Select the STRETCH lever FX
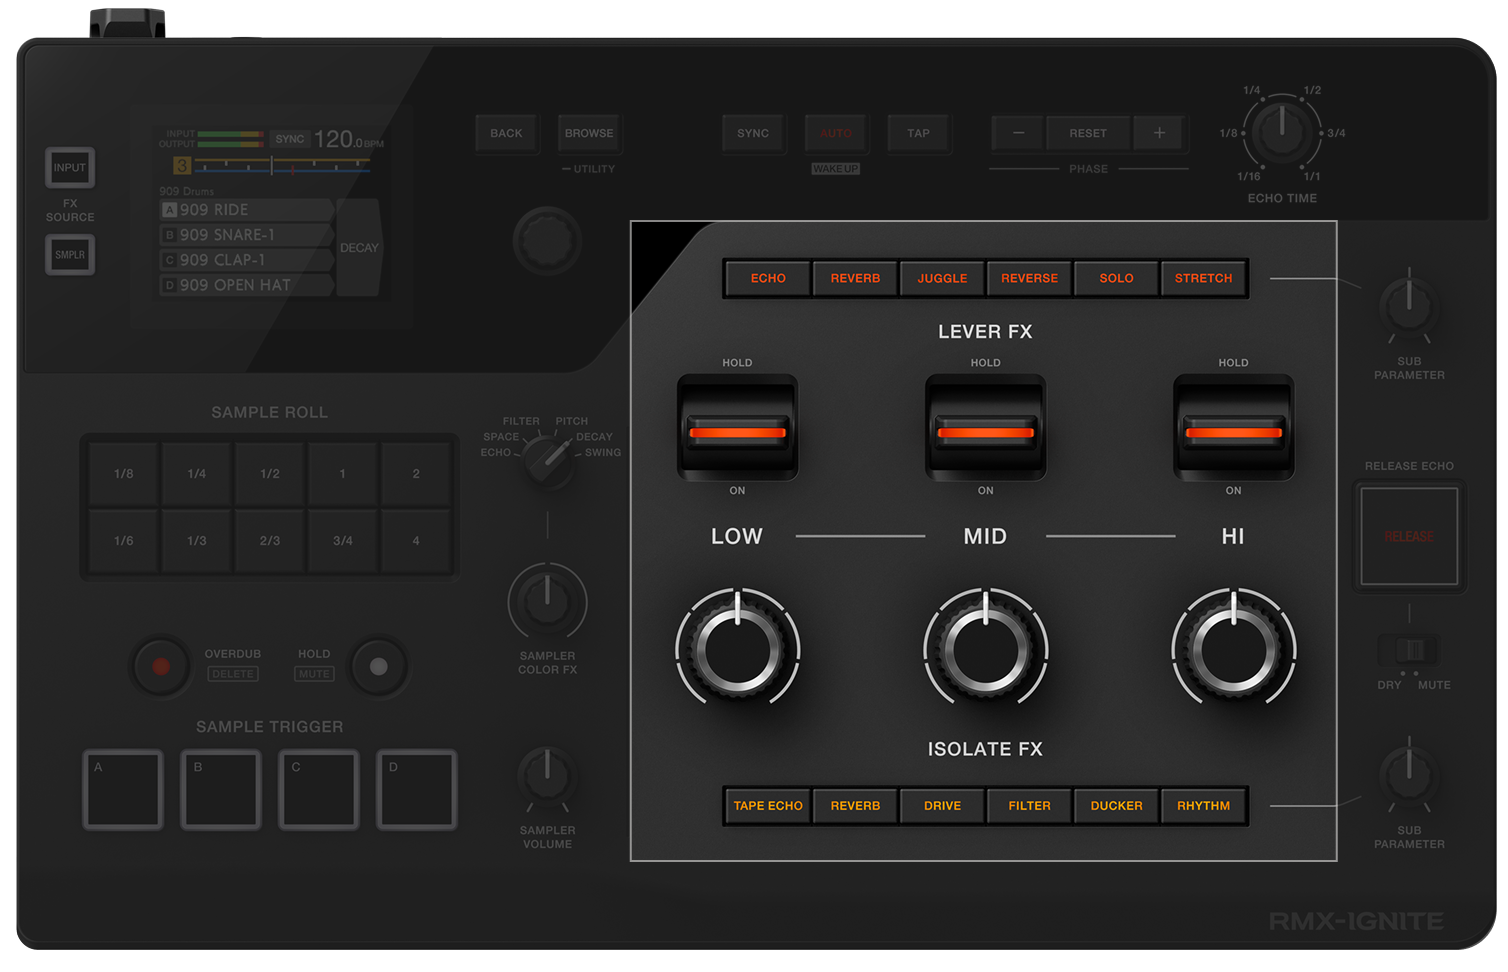Image resolution: width=1508 pixels, height=972 pixels. click(1203, 278)
